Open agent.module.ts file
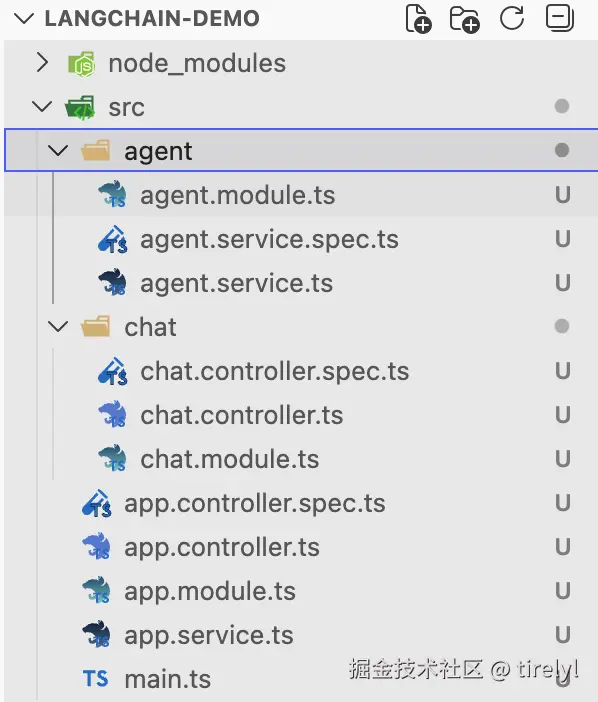This screenshot has width=598, height=702. (x=301, y=195)
